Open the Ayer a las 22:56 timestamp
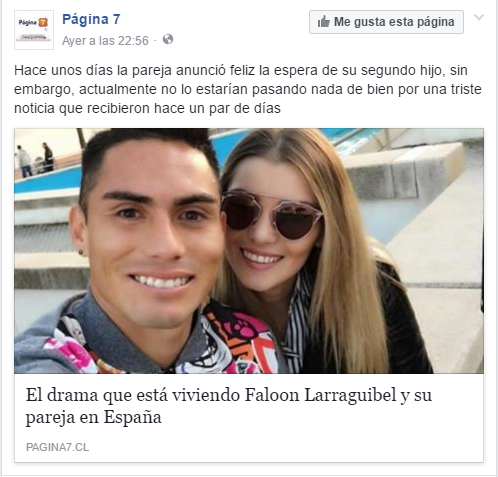 [105, 41]
